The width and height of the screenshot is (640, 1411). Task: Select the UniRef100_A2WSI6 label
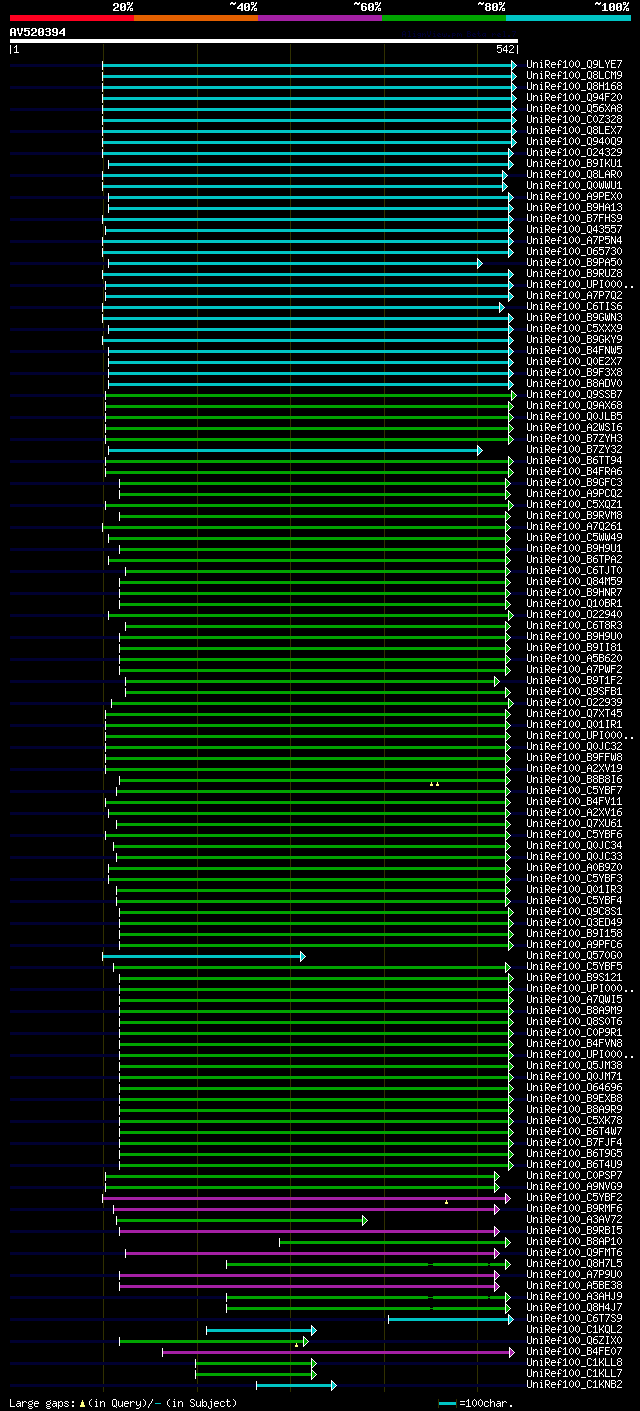pos(574,427)
